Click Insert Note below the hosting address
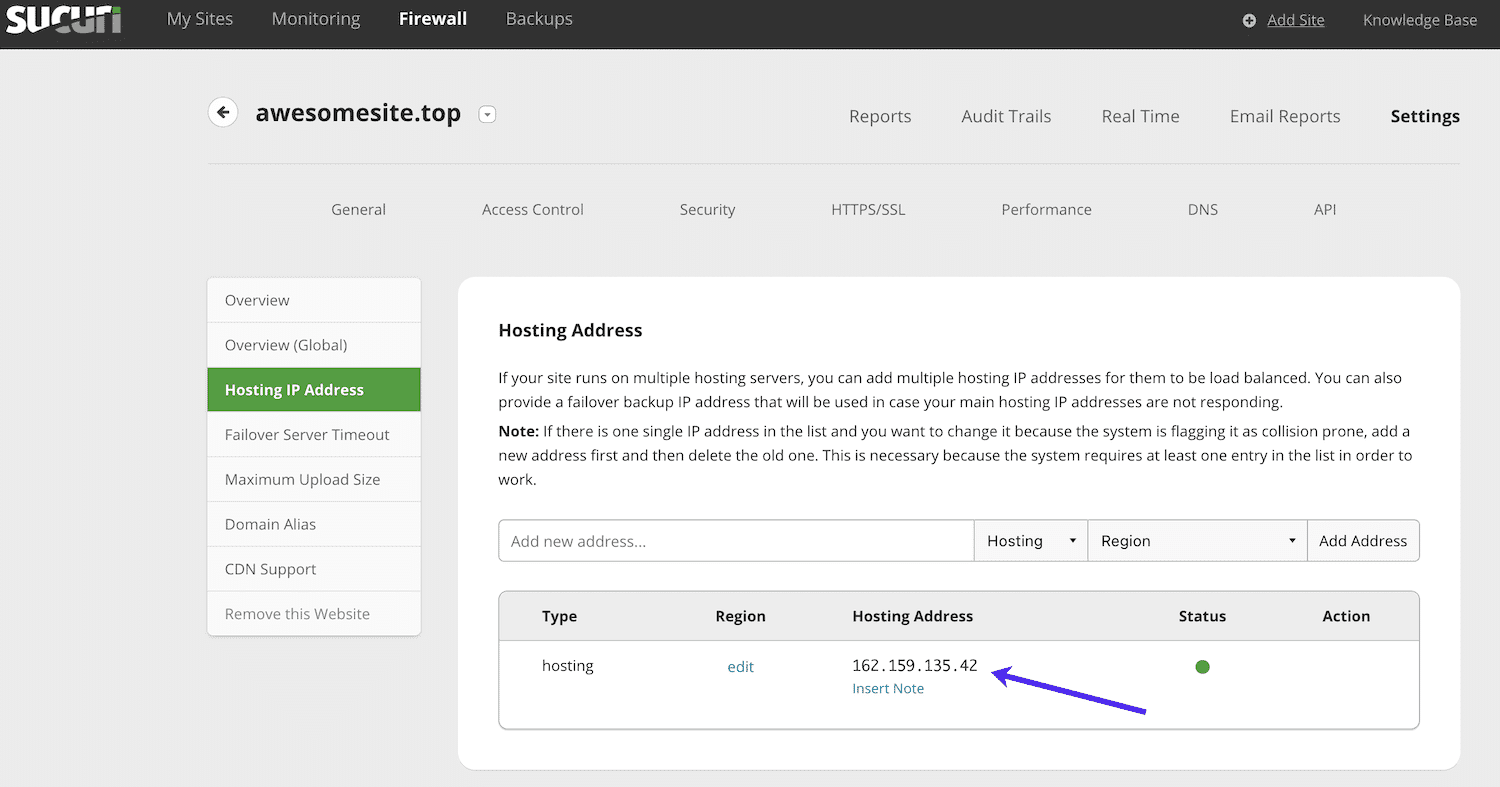The image size is (1500, 787). pos(888,688)
